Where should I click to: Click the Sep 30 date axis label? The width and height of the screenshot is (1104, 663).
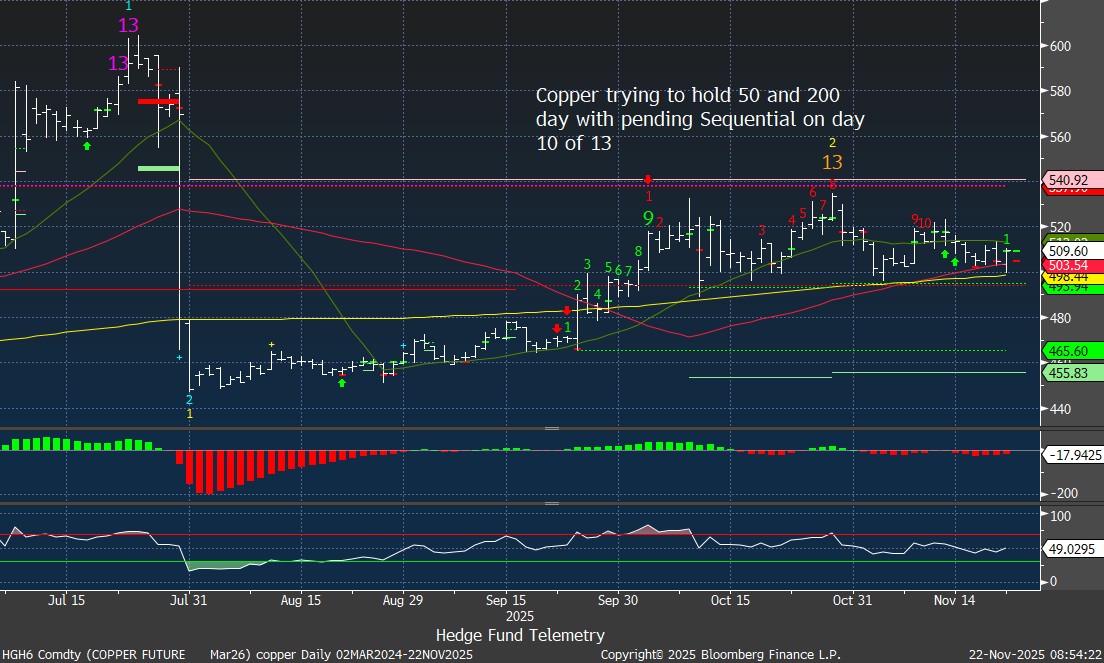pos(617,601)
